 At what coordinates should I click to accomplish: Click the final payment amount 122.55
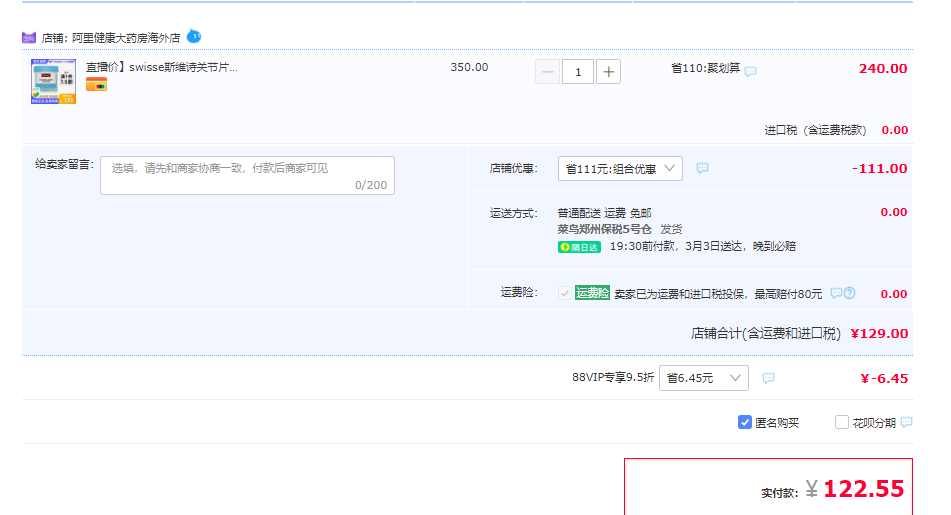[x=864, y=489]
